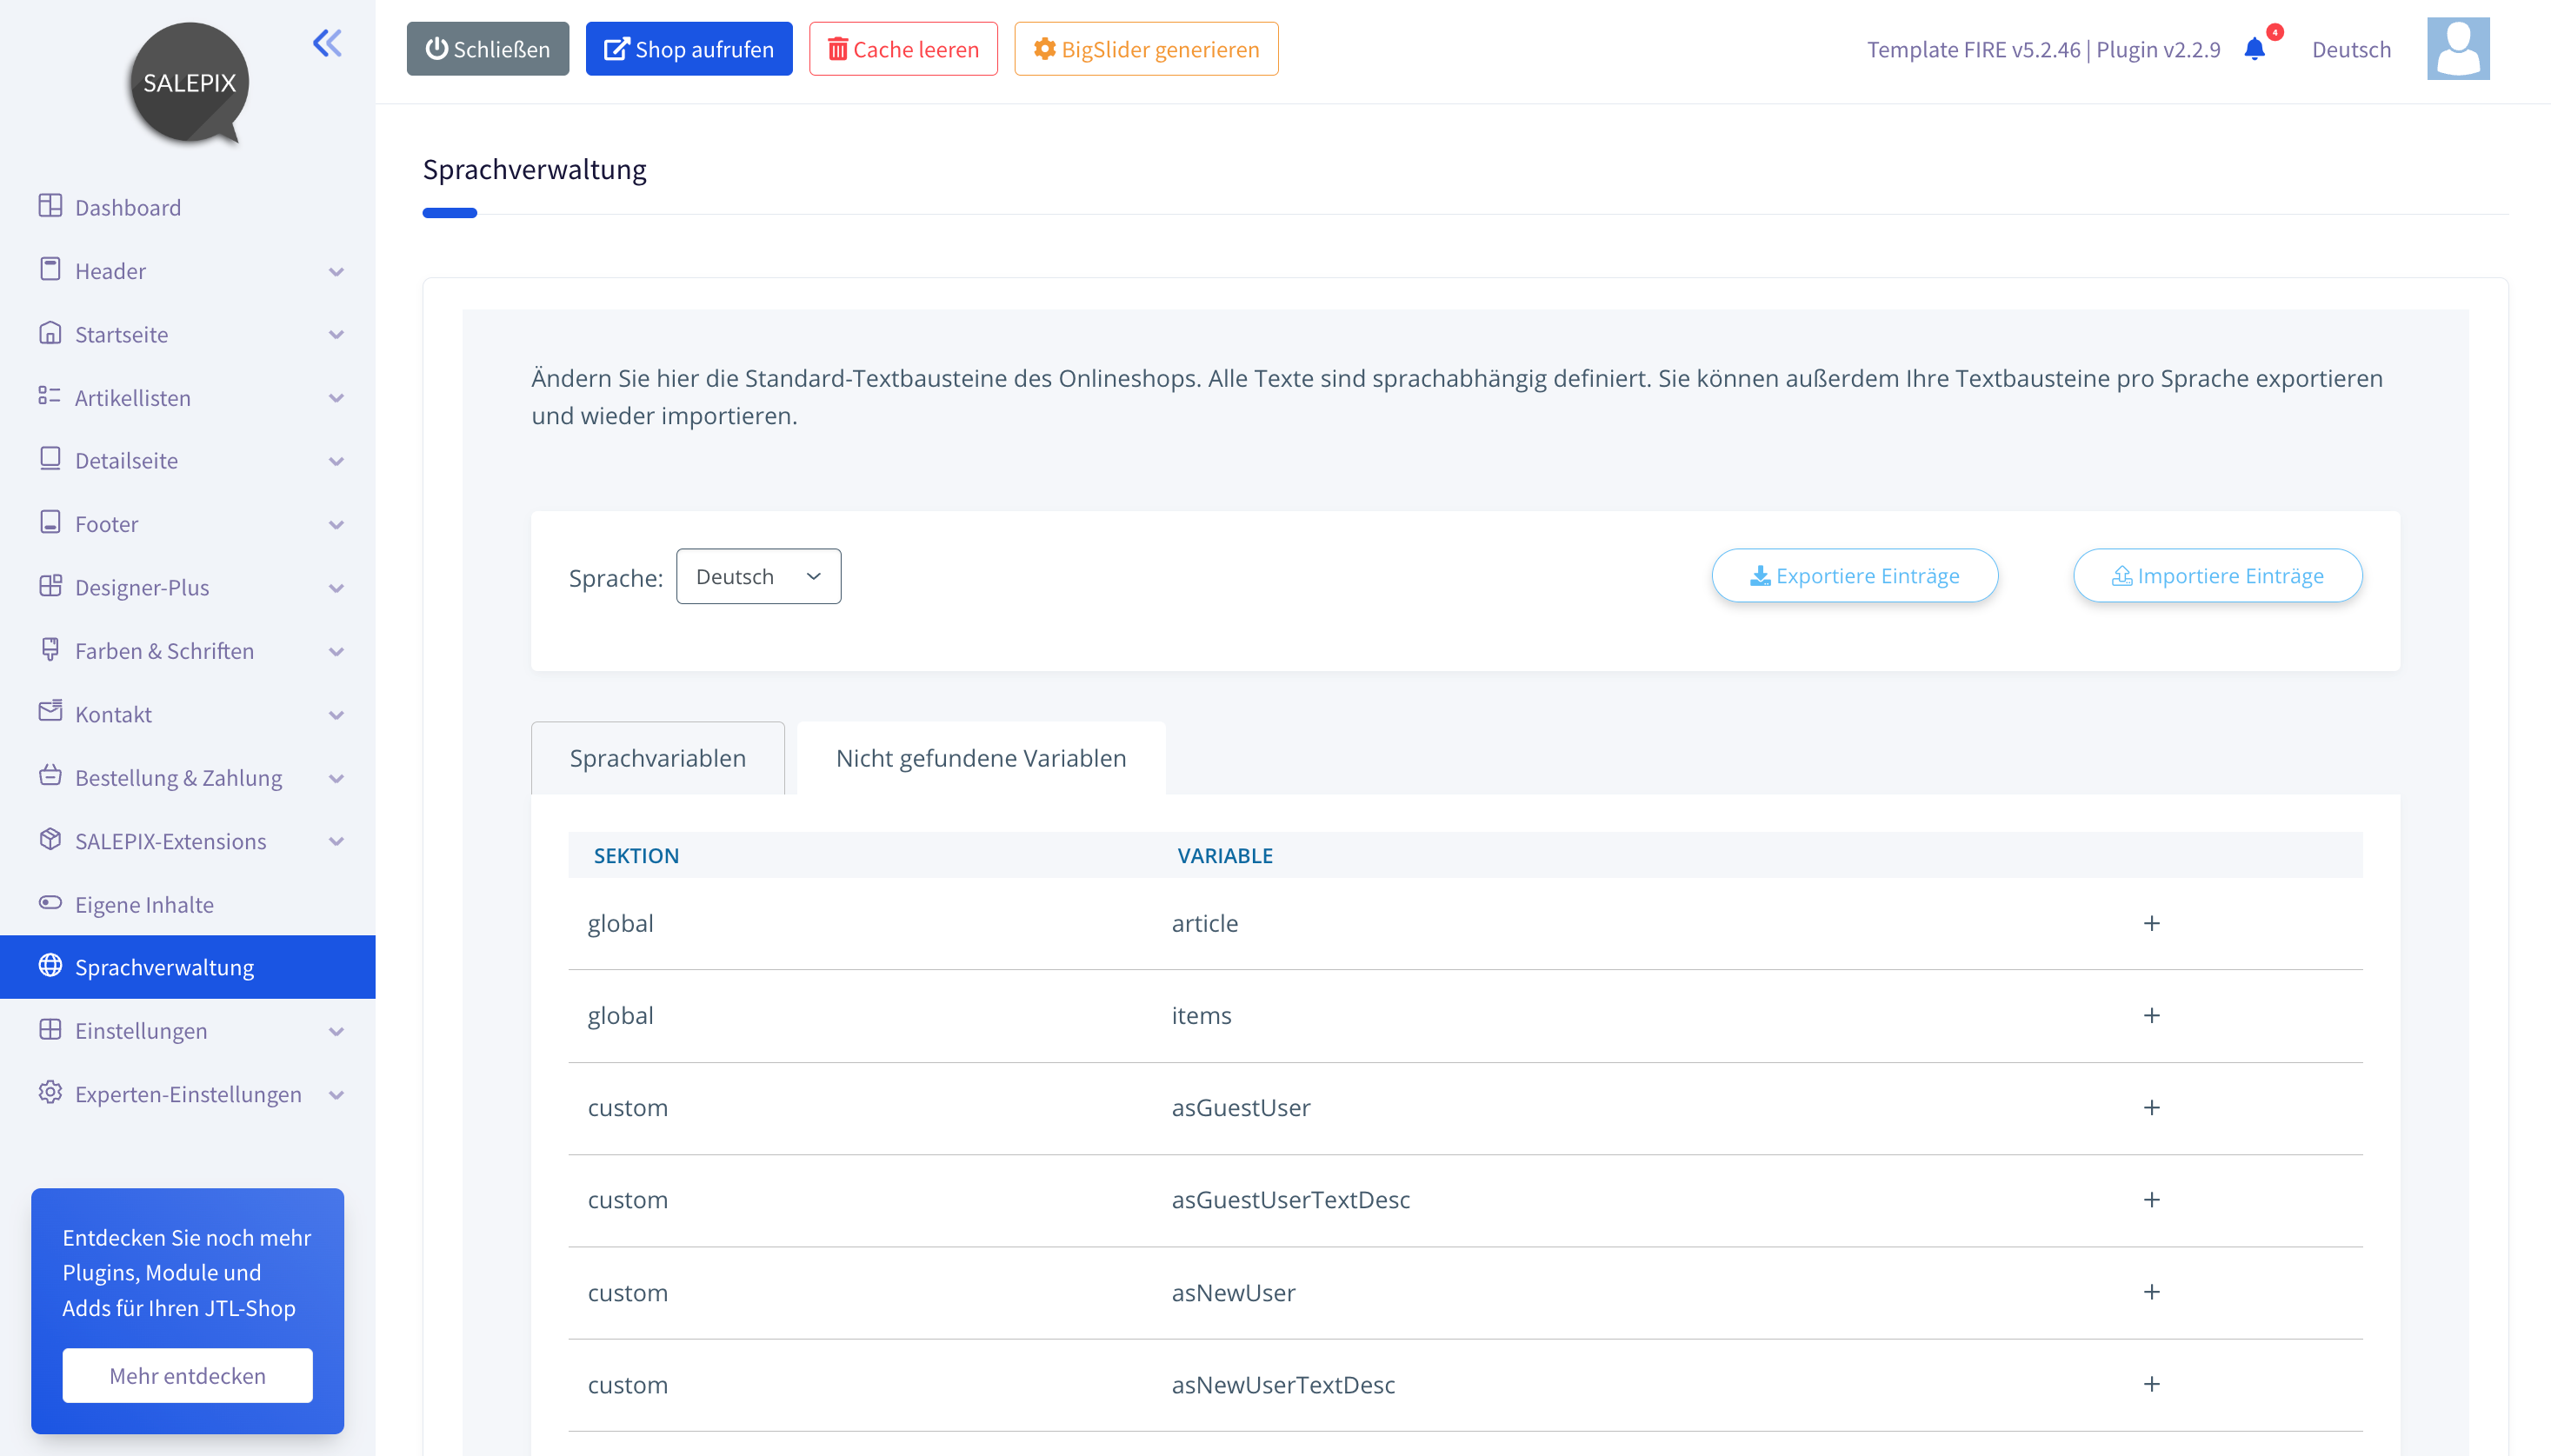Sort by the SEKTION column header
Image resolution: width=2551 pixels, height=1456 pixels.
(x=636, y=856)
